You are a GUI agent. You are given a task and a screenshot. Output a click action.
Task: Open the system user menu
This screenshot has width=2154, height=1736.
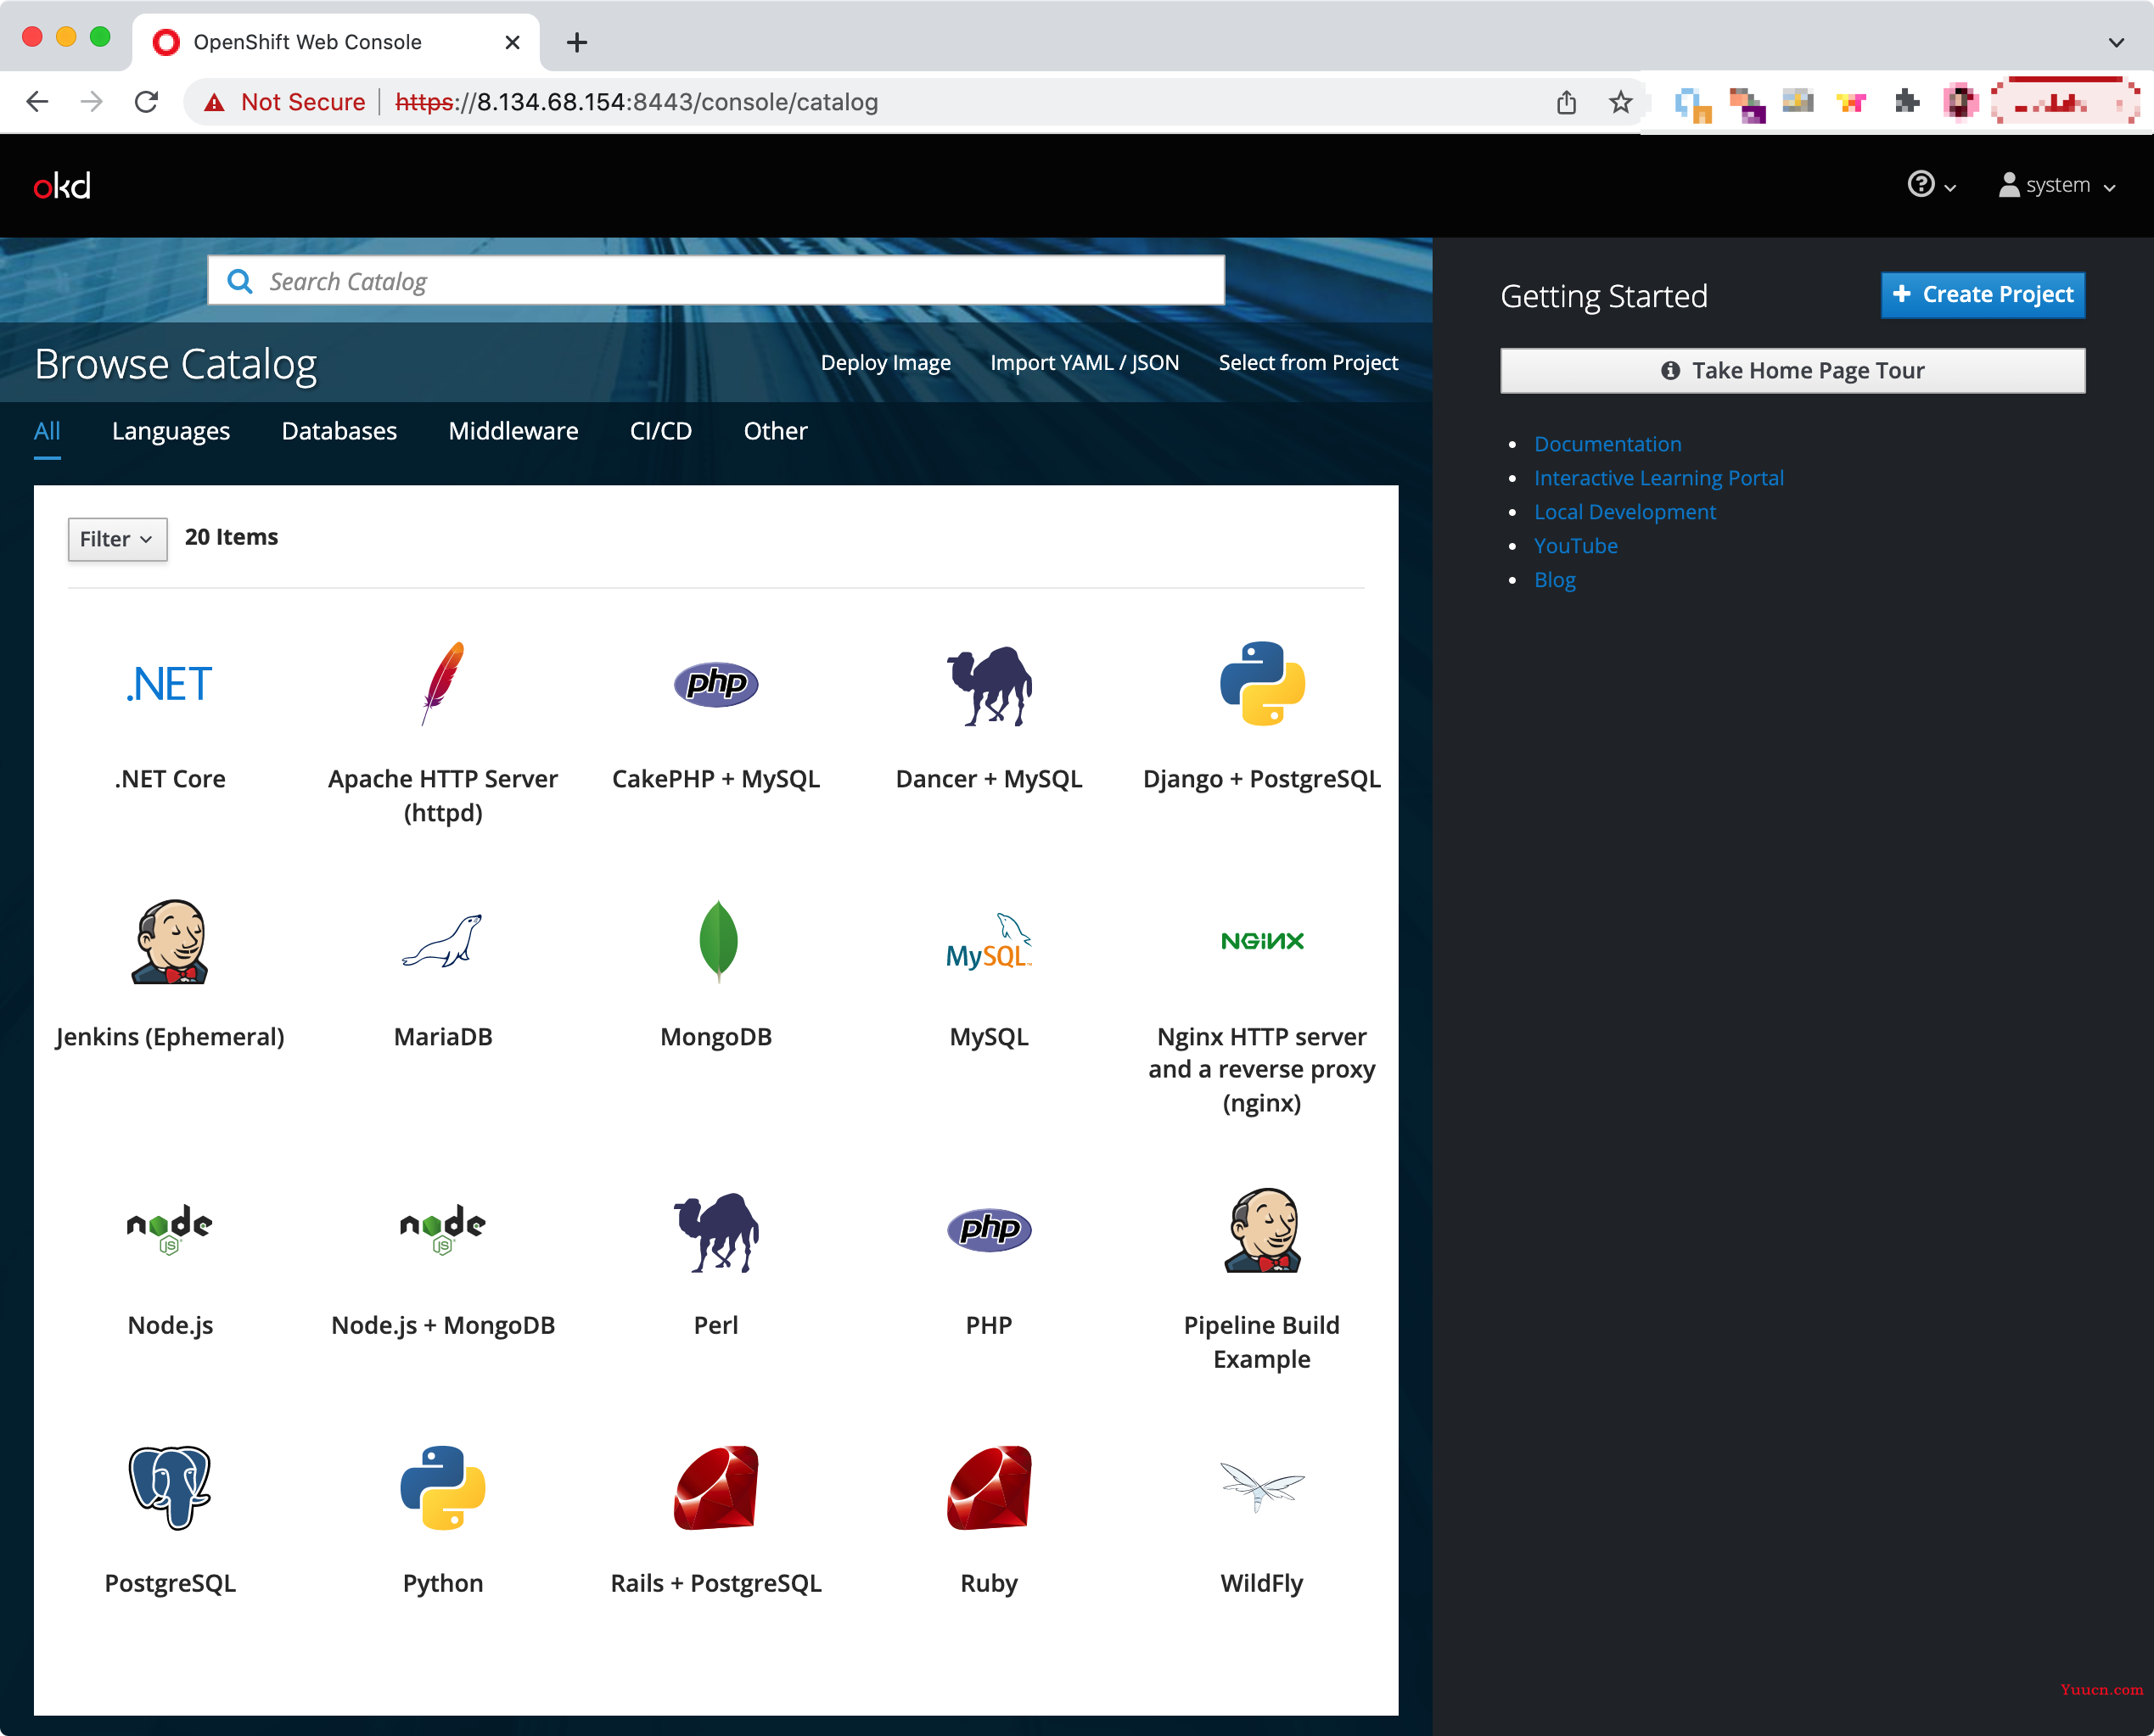pos(2056,185)
